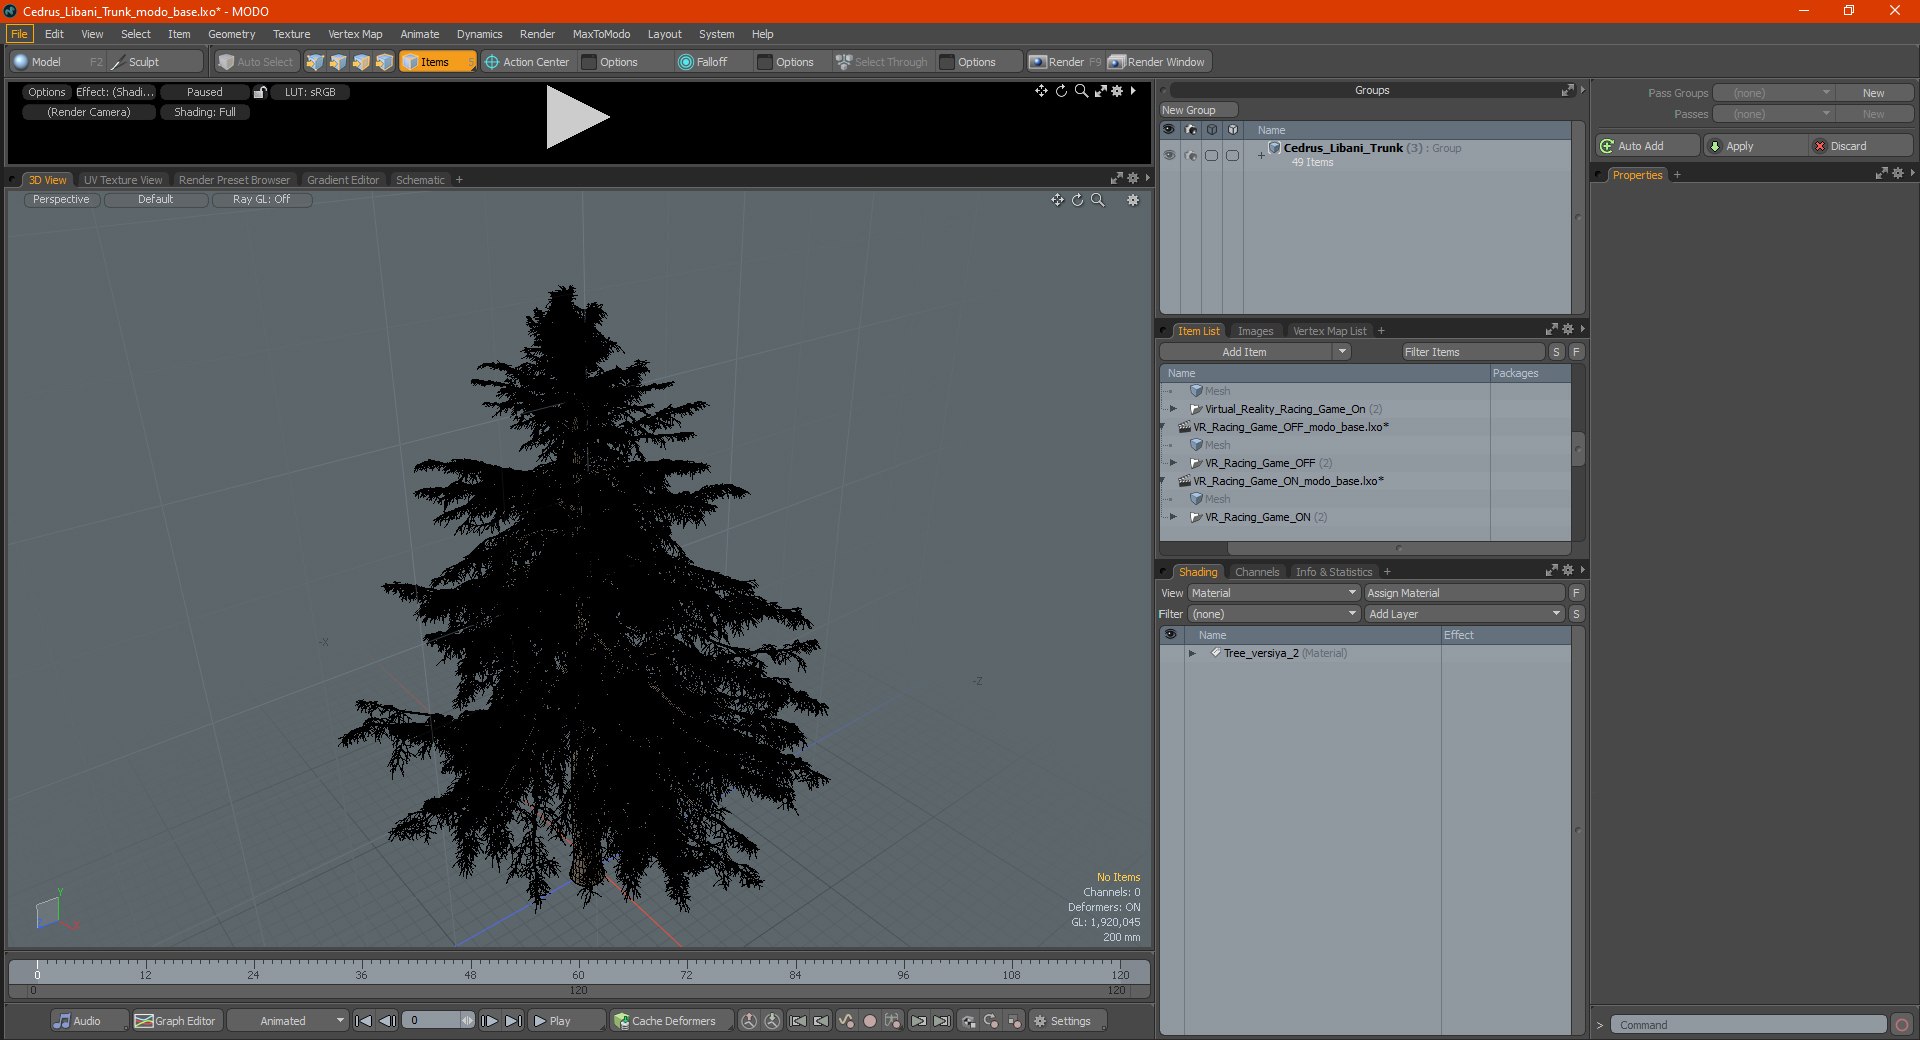
Task: Click the 3D viewport zoom magnifier icon
Action: [x=1098, y=200]
